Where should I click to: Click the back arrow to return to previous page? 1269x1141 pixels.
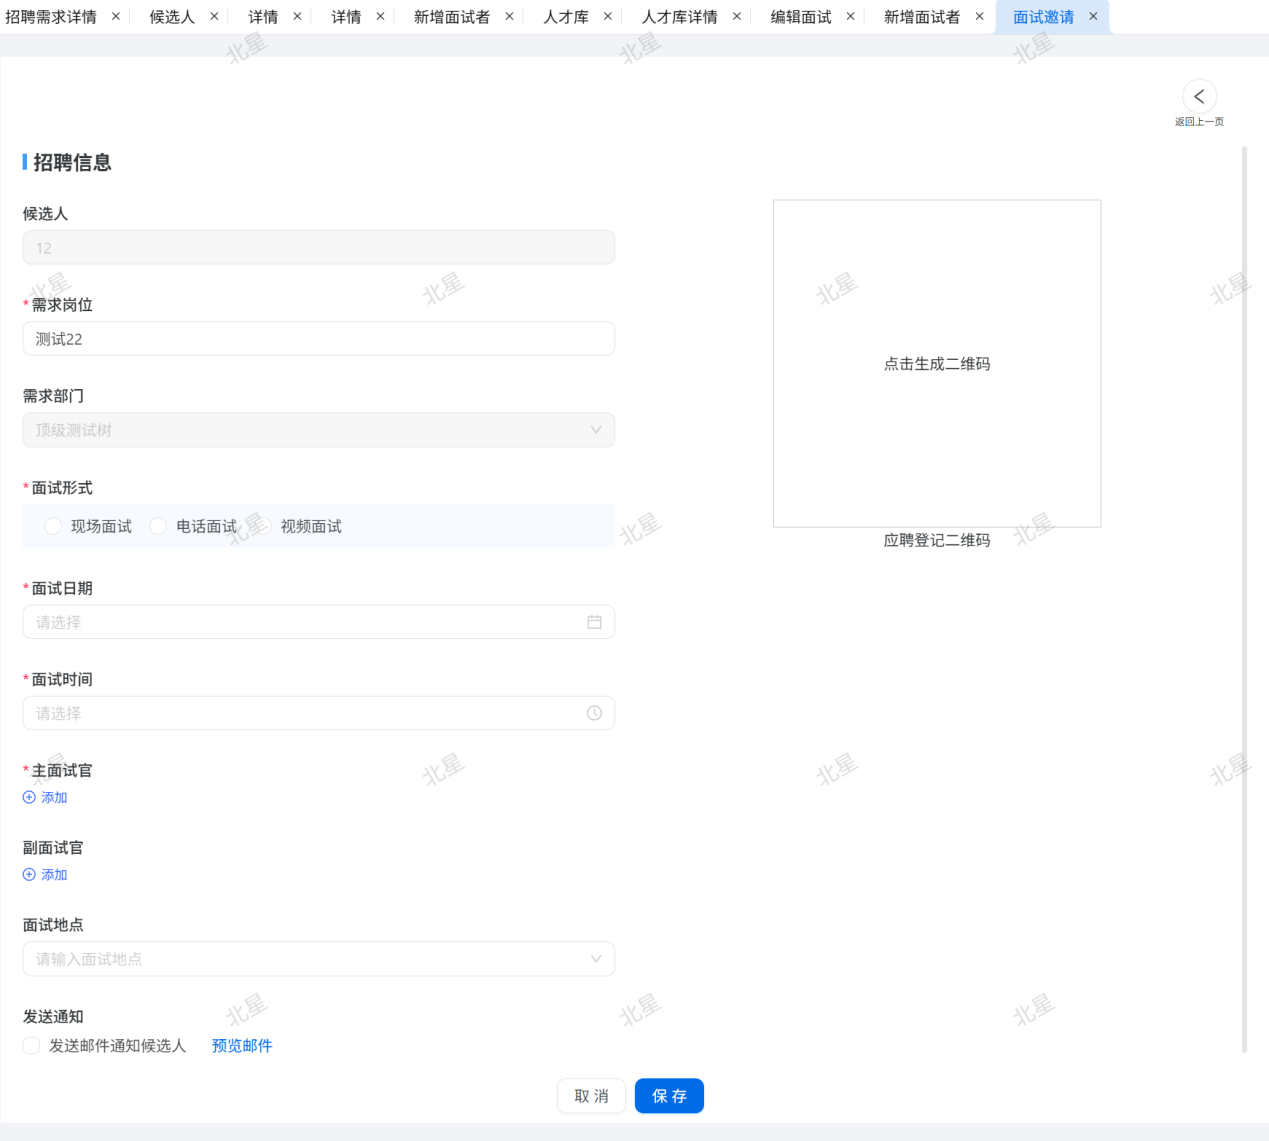point(1199,96)
